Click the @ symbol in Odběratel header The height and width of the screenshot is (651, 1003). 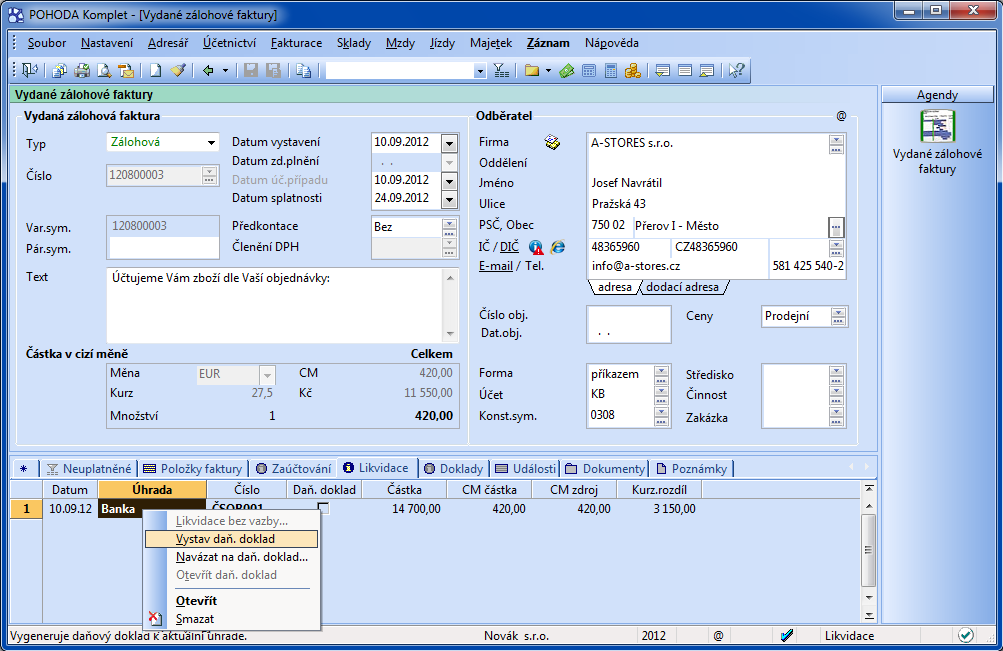click(841, 116)
